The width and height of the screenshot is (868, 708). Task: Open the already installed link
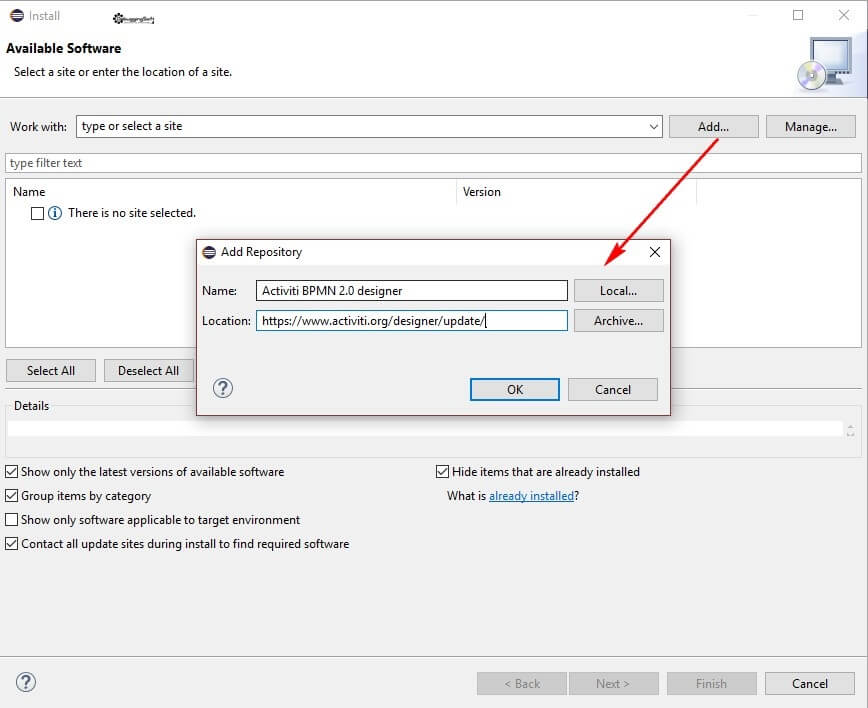tap(531, 496)
